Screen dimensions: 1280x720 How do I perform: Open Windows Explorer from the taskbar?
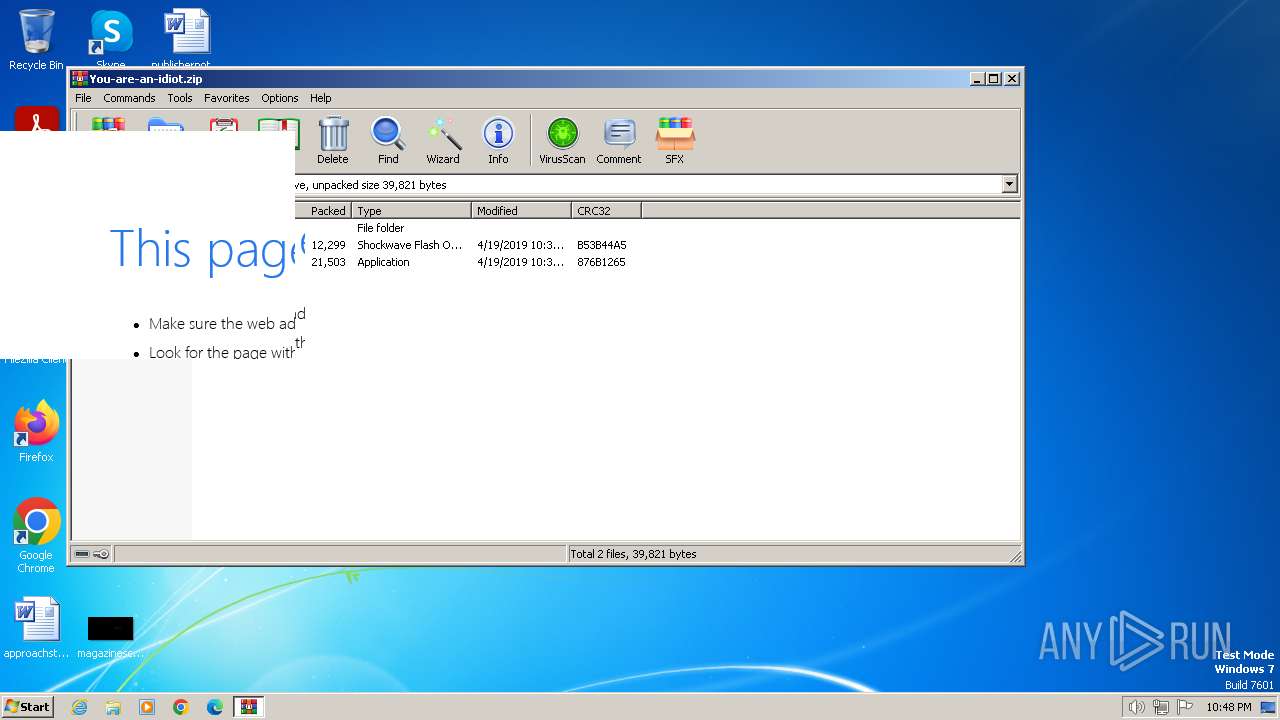pos(113,707)
